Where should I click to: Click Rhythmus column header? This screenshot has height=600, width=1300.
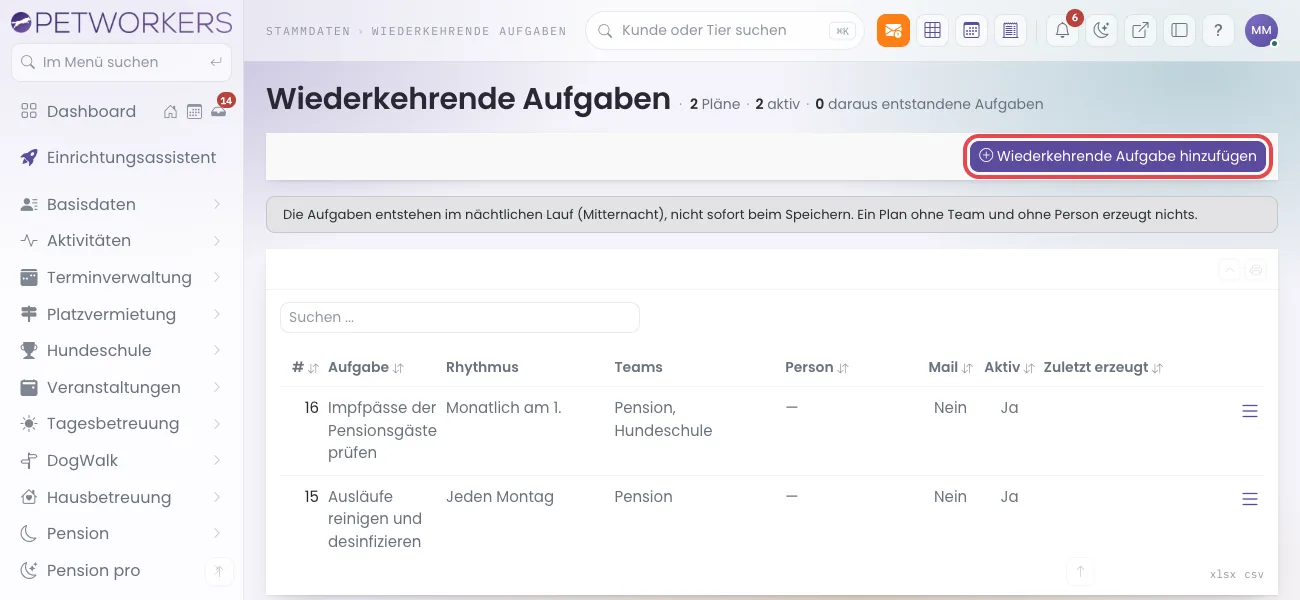[482, 367]
